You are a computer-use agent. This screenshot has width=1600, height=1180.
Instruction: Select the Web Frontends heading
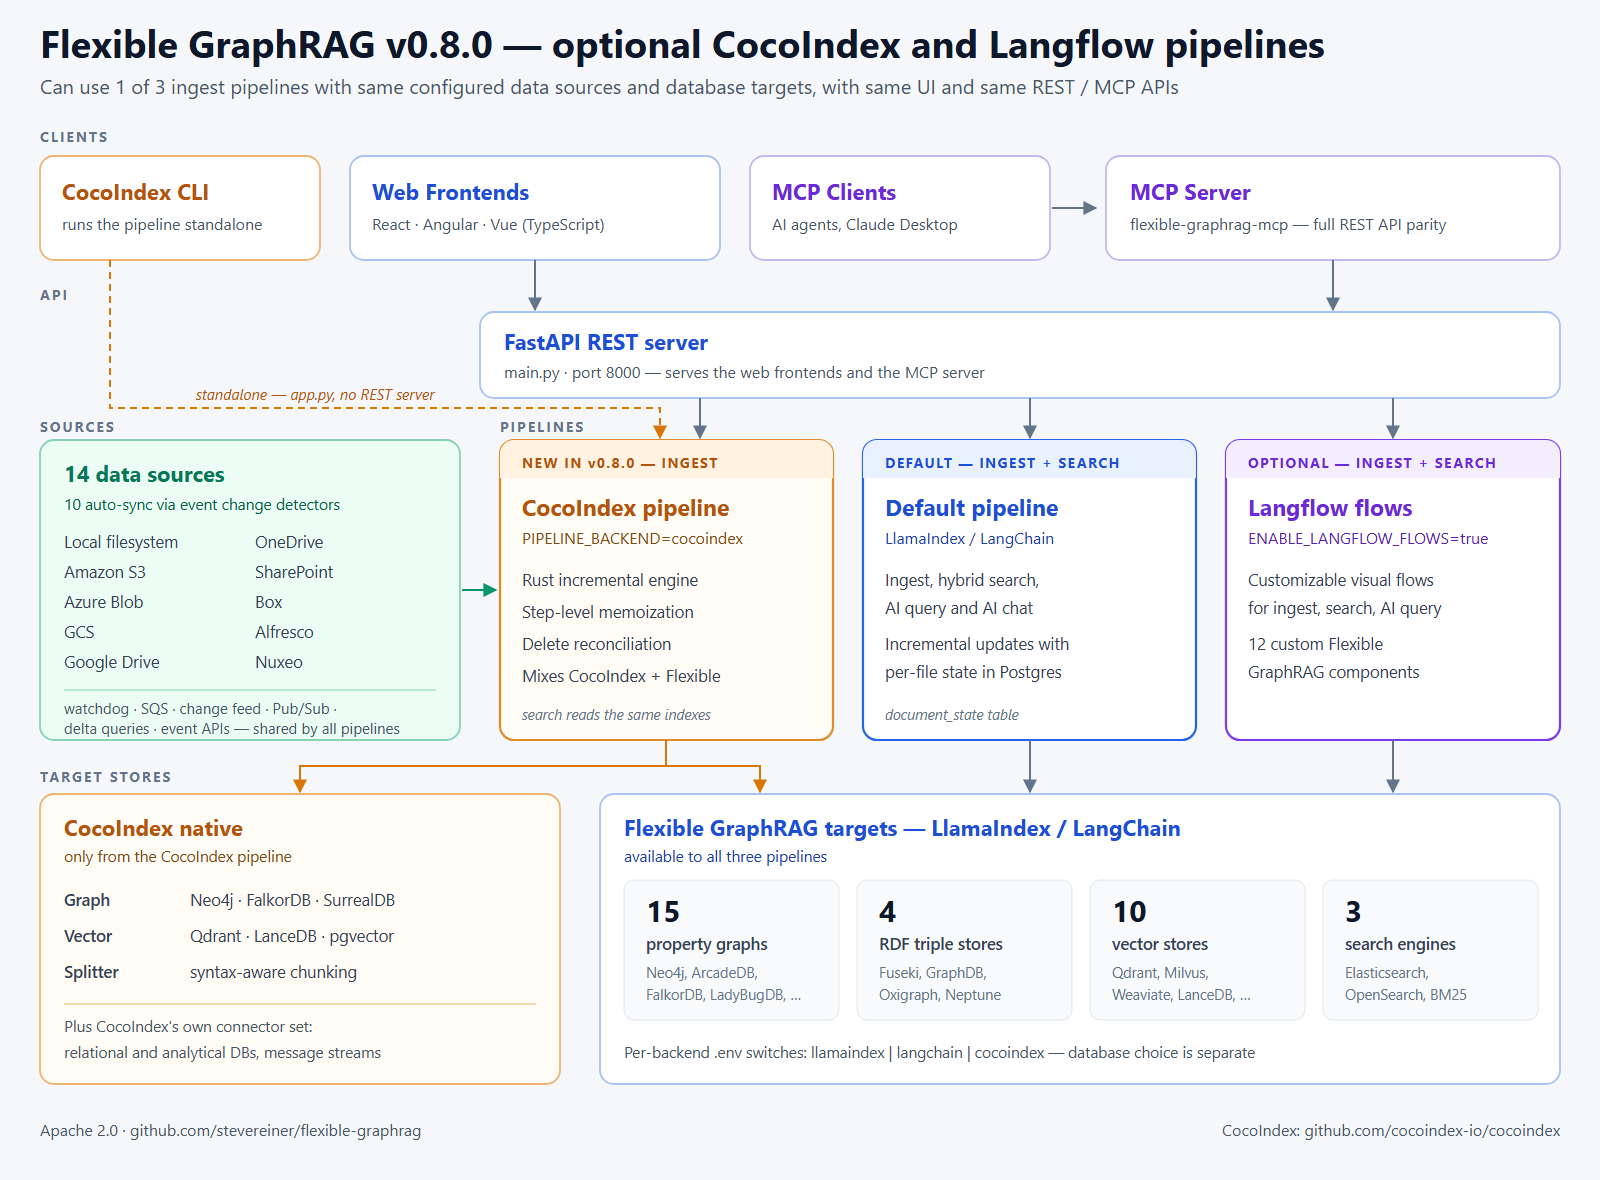(x=450, y=192)
